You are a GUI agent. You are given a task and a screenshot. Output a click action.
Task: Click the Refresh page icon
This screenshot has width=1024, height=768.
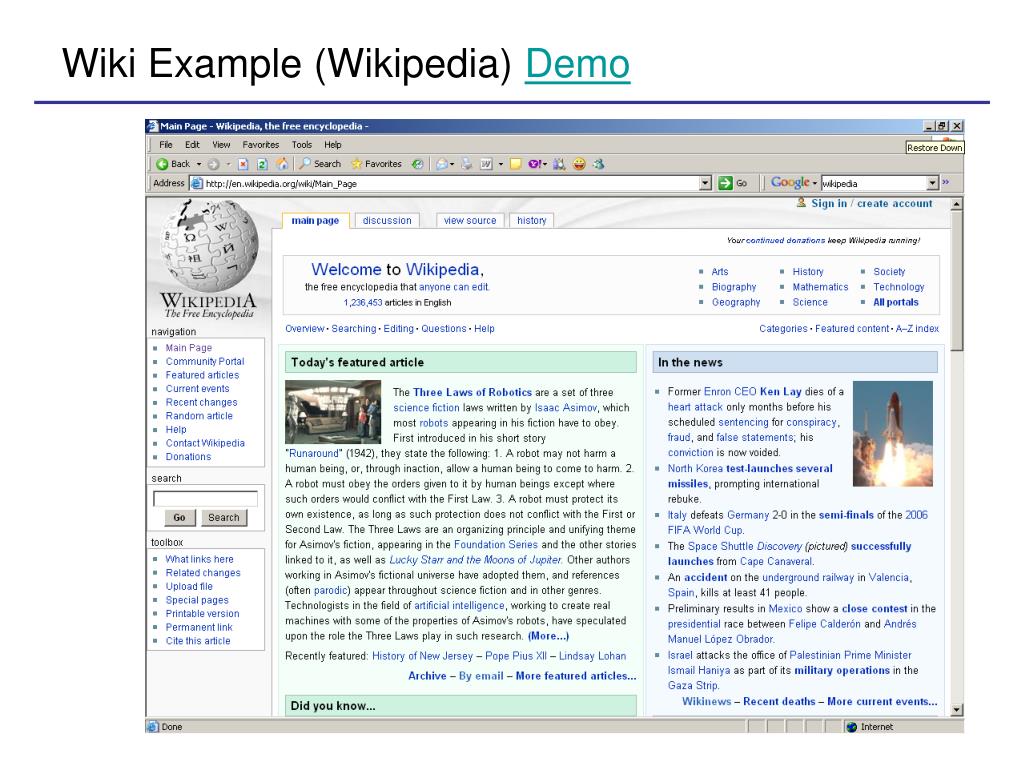click(262, 164)
